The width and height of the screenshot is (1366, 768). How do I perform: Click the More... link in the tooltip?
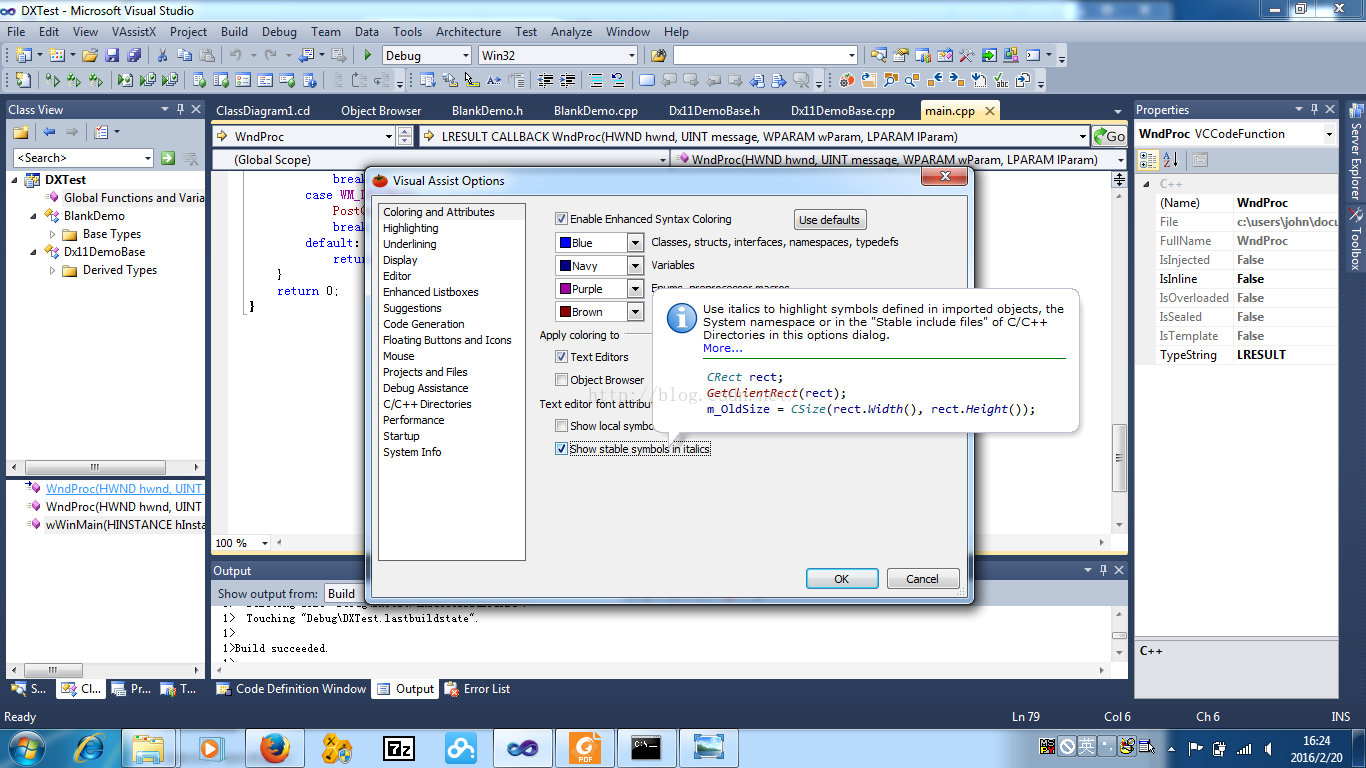click(x=723, y=348)
